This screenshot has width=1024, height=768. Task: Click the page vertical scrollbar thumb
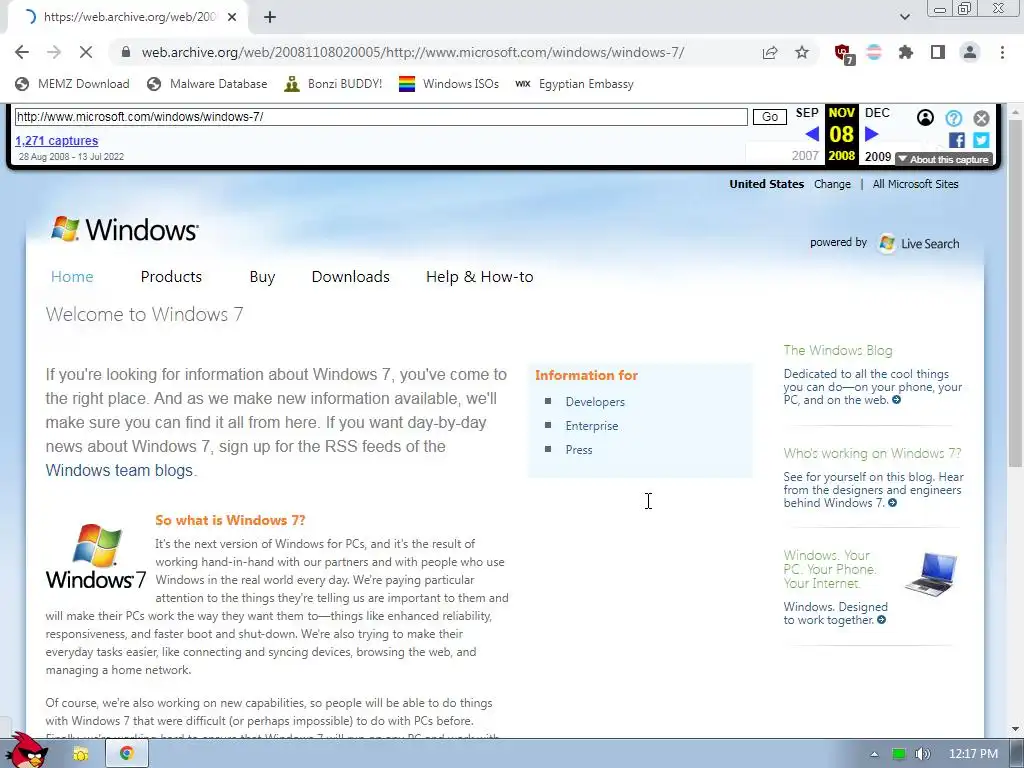point(1015,293)
